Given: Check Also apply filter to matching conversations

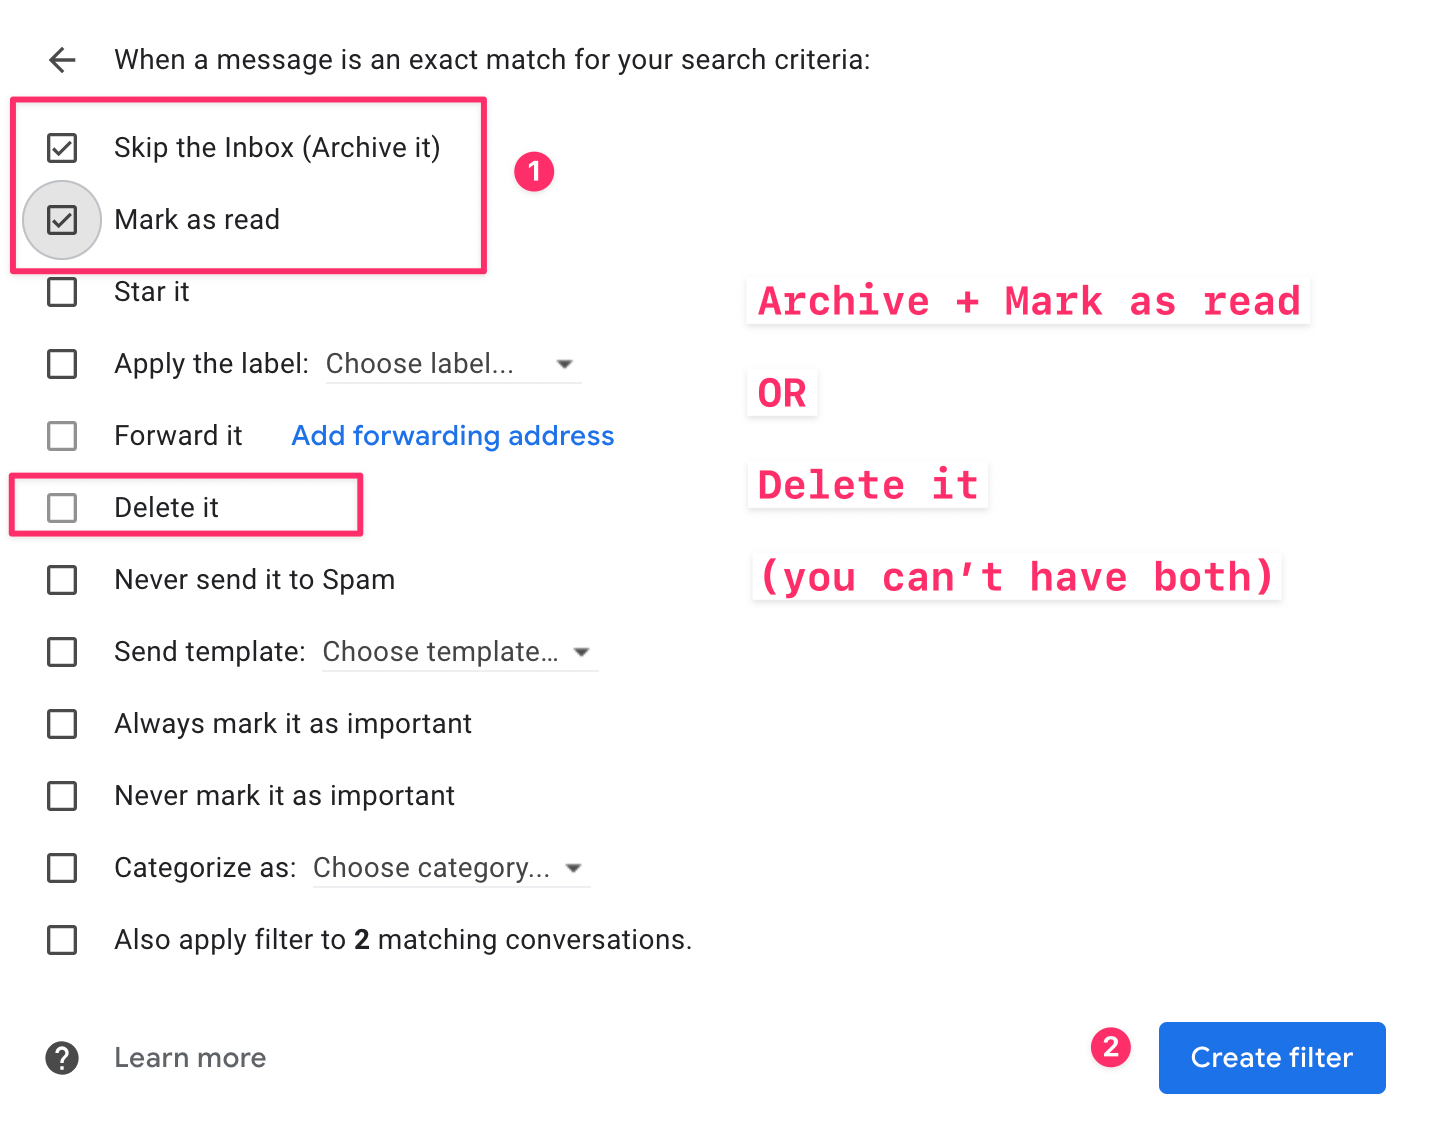Looking at the screenshot, I should (x=62, y=940).
